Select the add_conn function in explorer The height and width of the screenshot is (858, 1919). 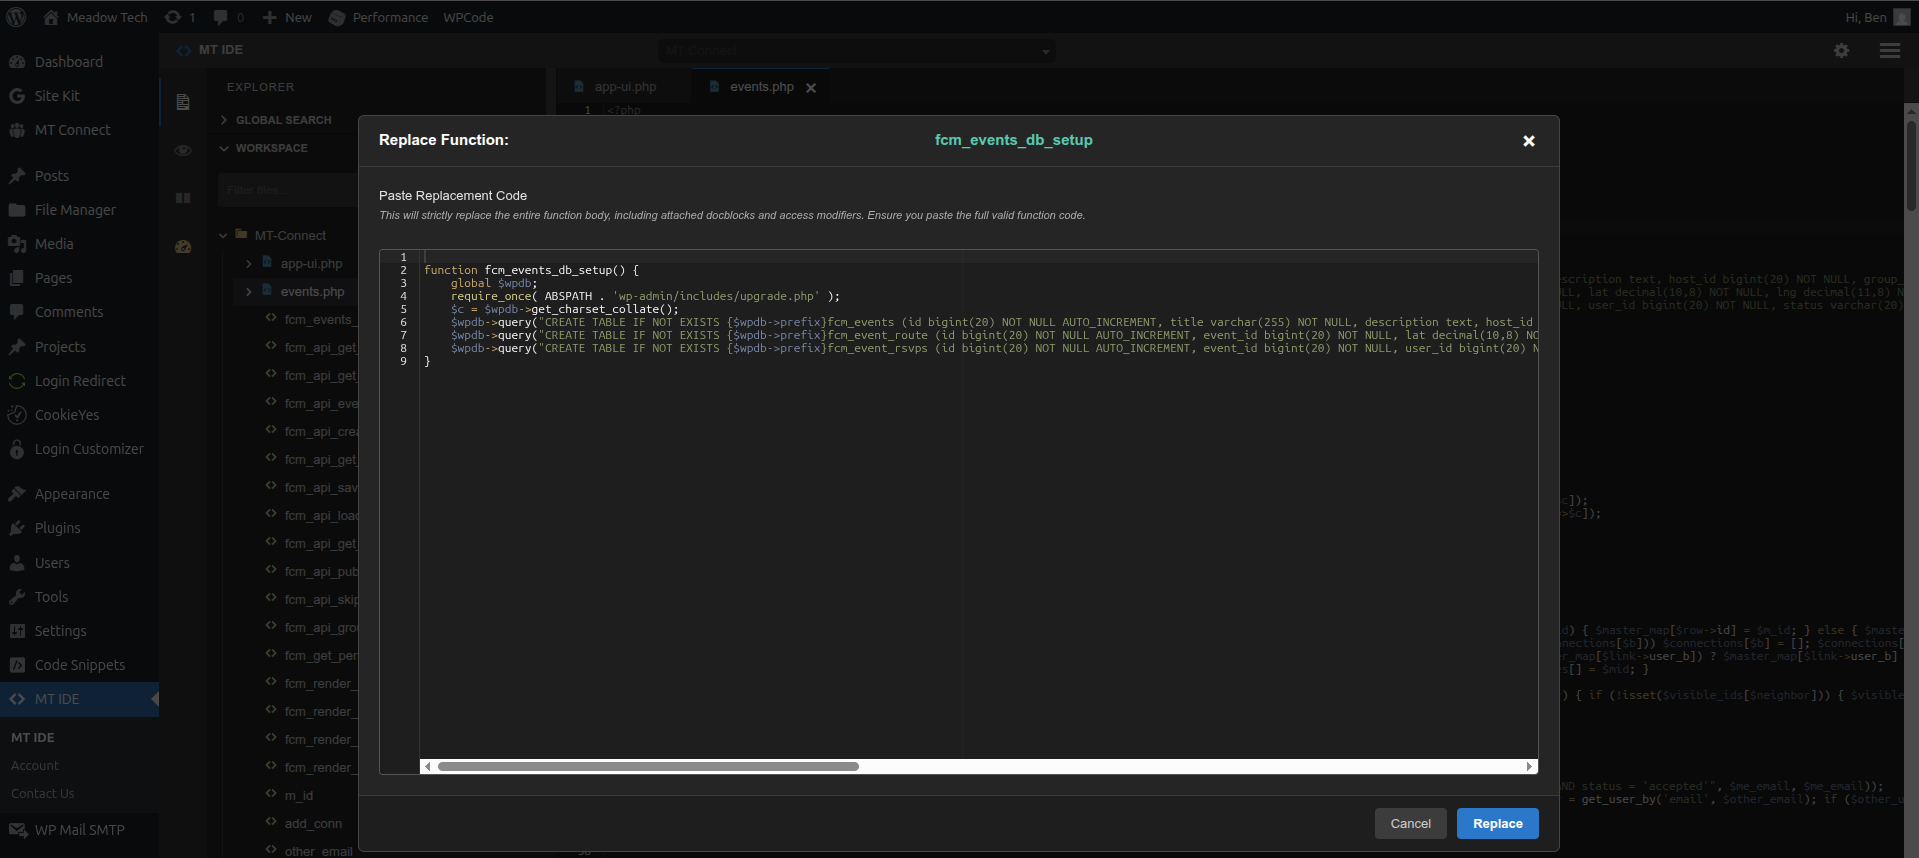313,824
